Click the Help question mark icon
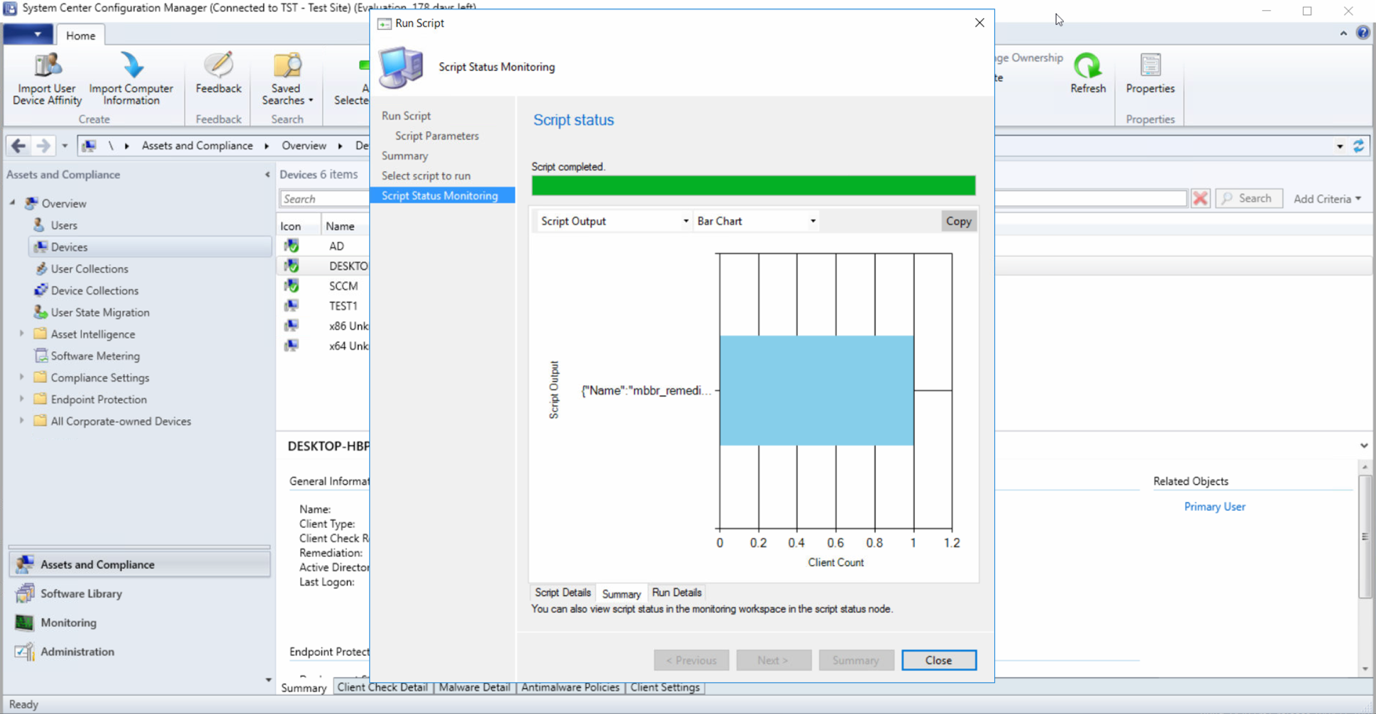The height and width of the screenshot is (714, 1376). [1362, 33]
